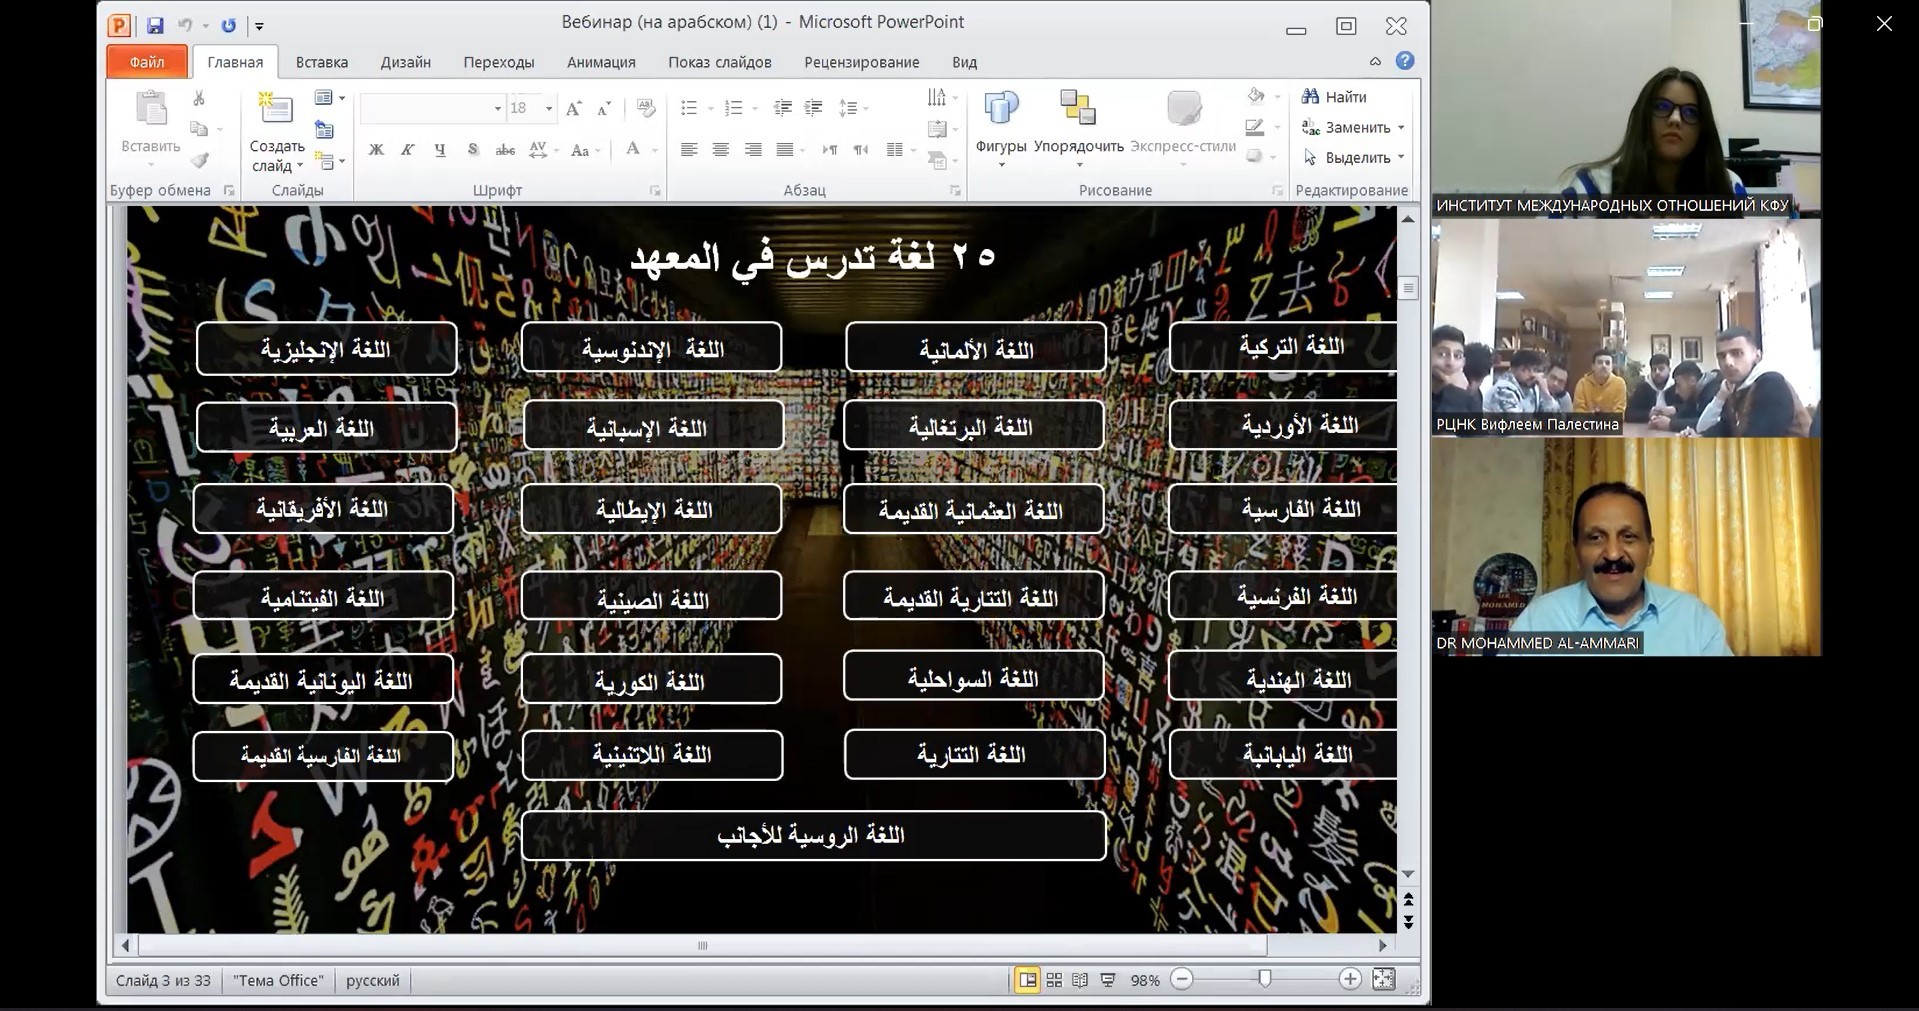Click the Italic formatting icon
The image size is (1919, 1011).
(x=407, y=150)
